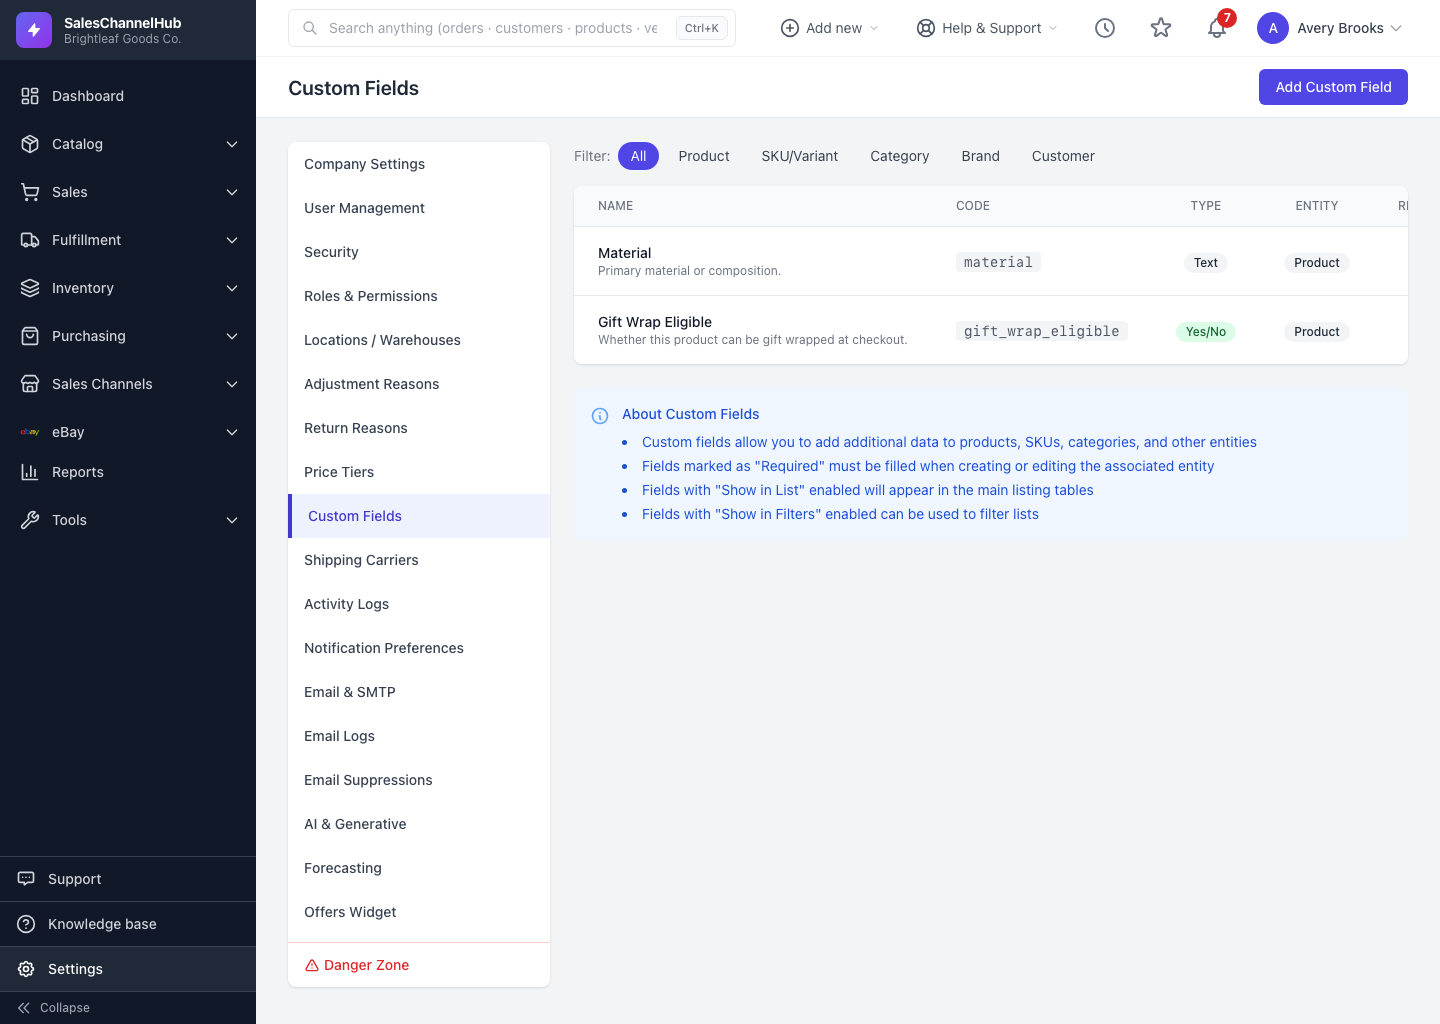This screenshot has width=1440, height=1024.
Task: Click Add Custom Field button
Action: (x=1333, y=87)
